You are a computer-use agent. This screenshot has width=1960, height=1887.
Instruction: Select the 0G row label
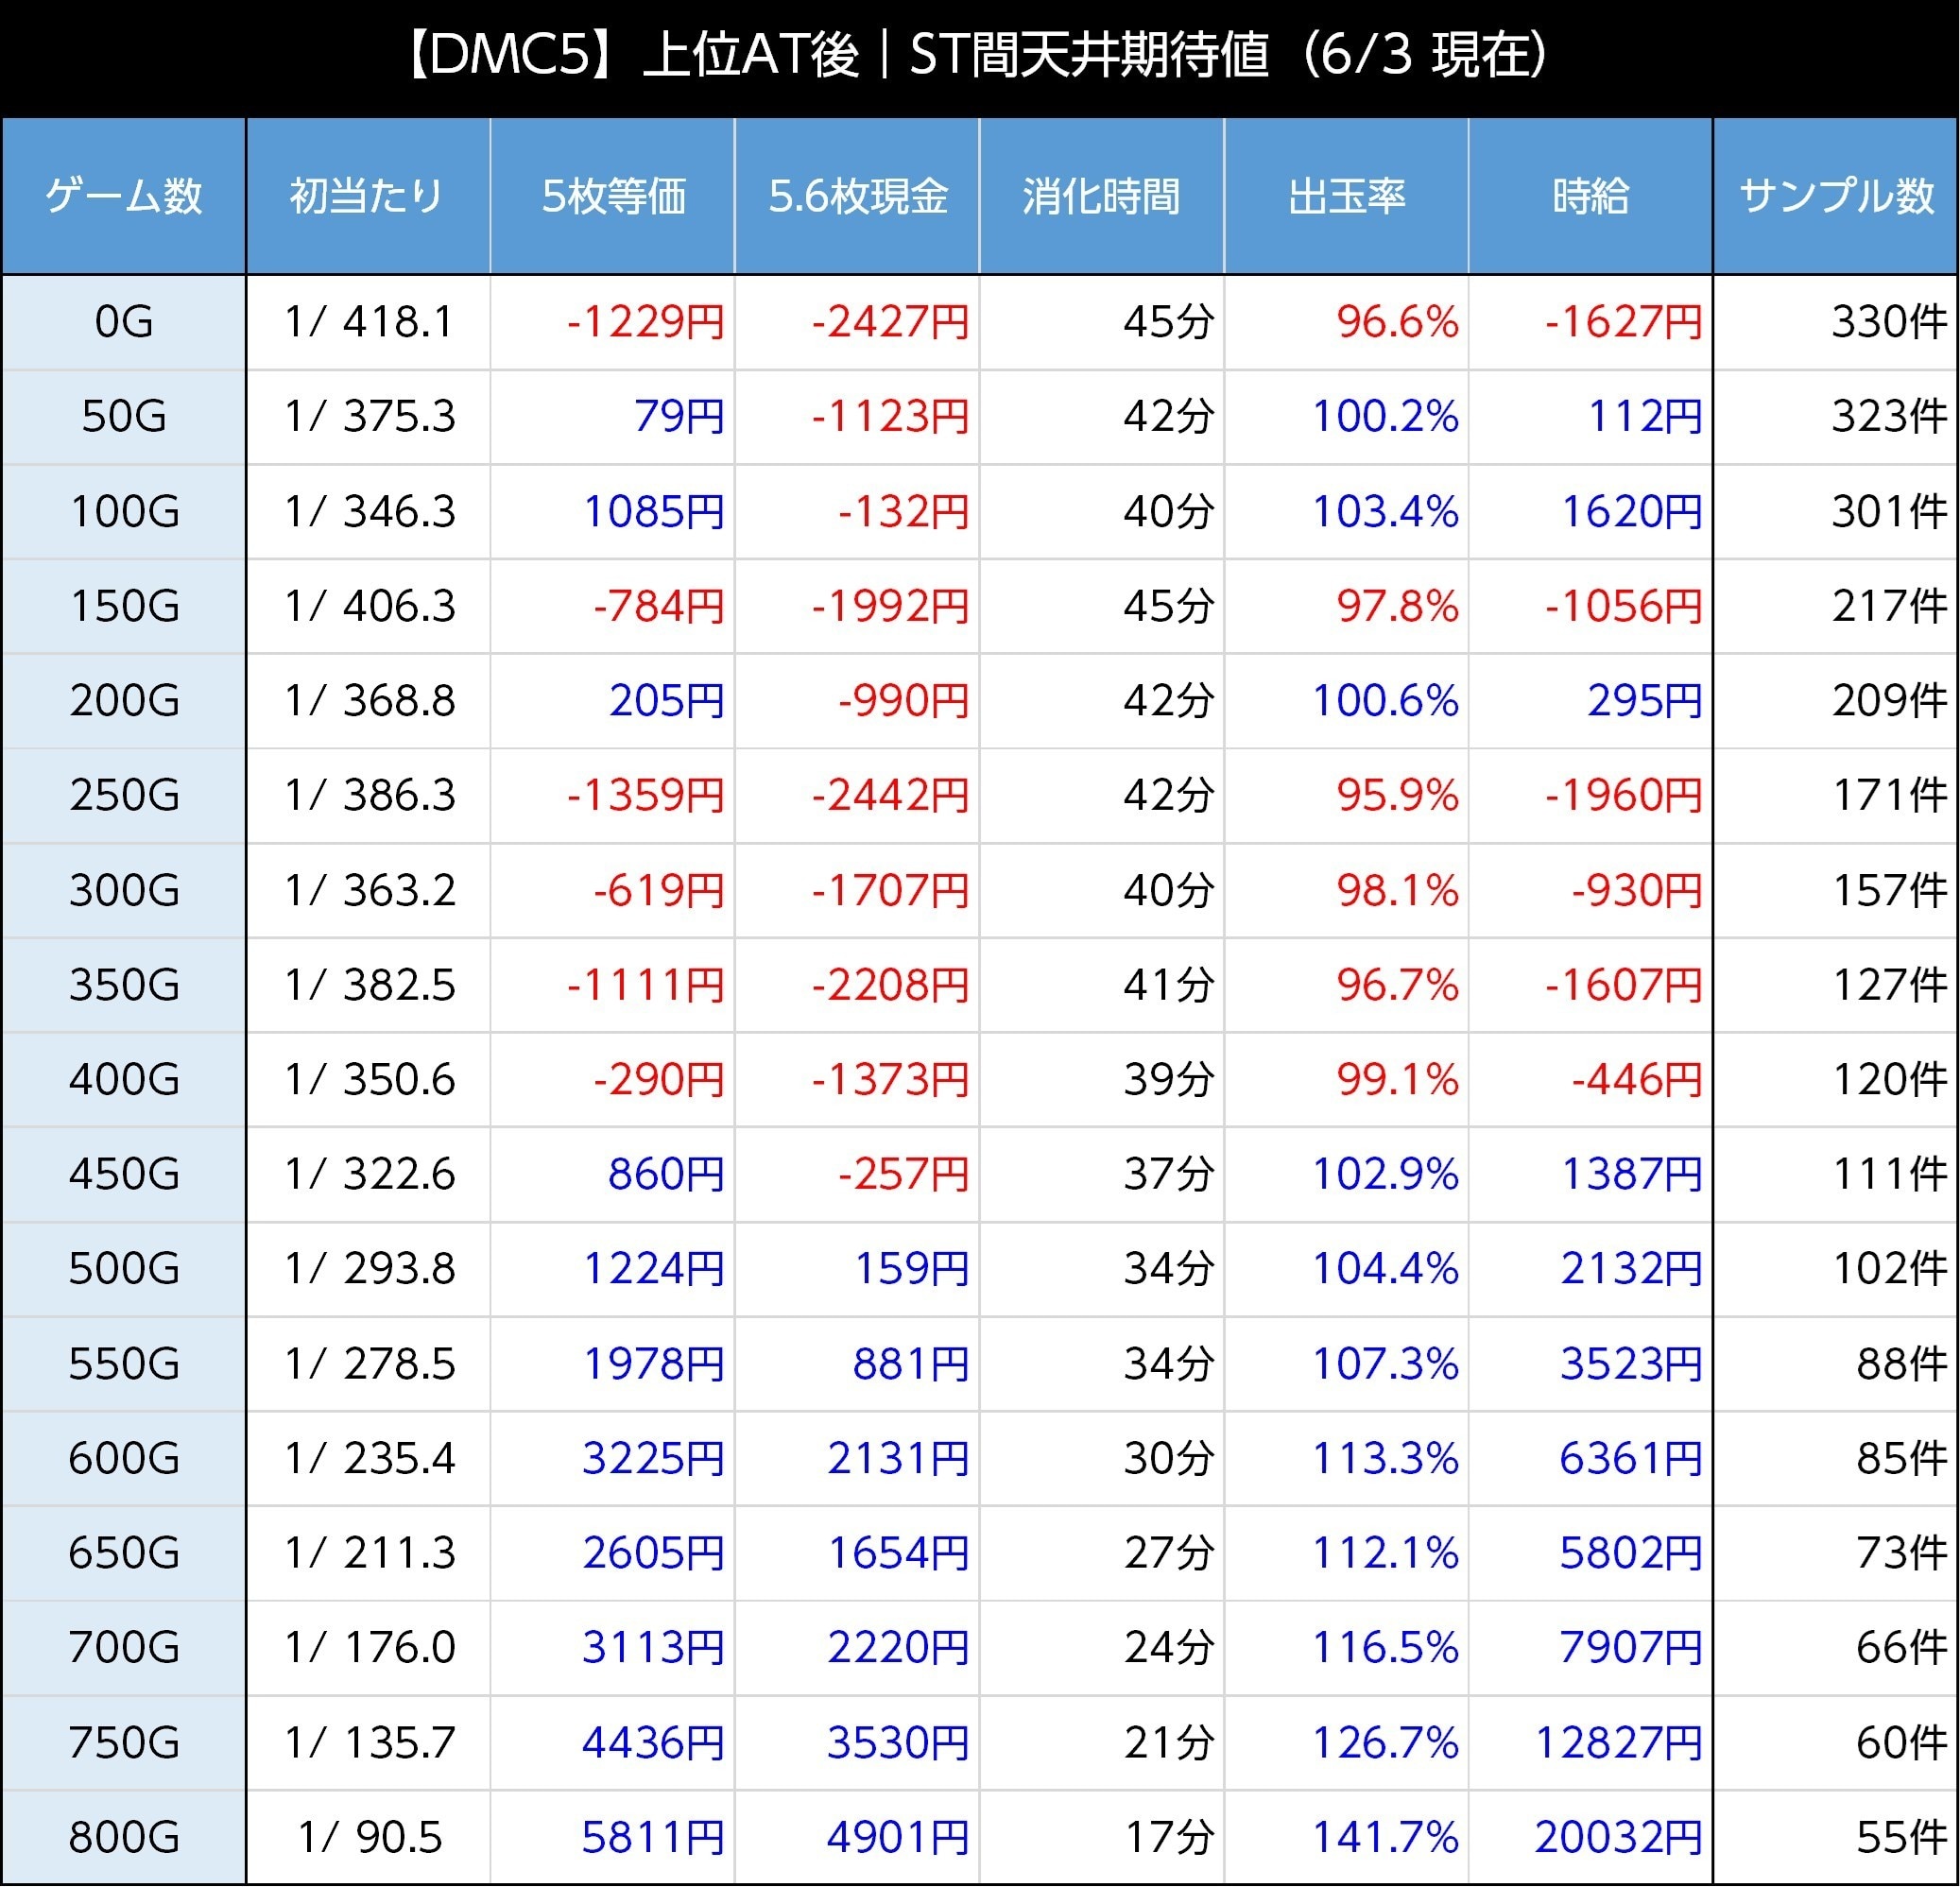pyautogui.click(x=124, y=322)
